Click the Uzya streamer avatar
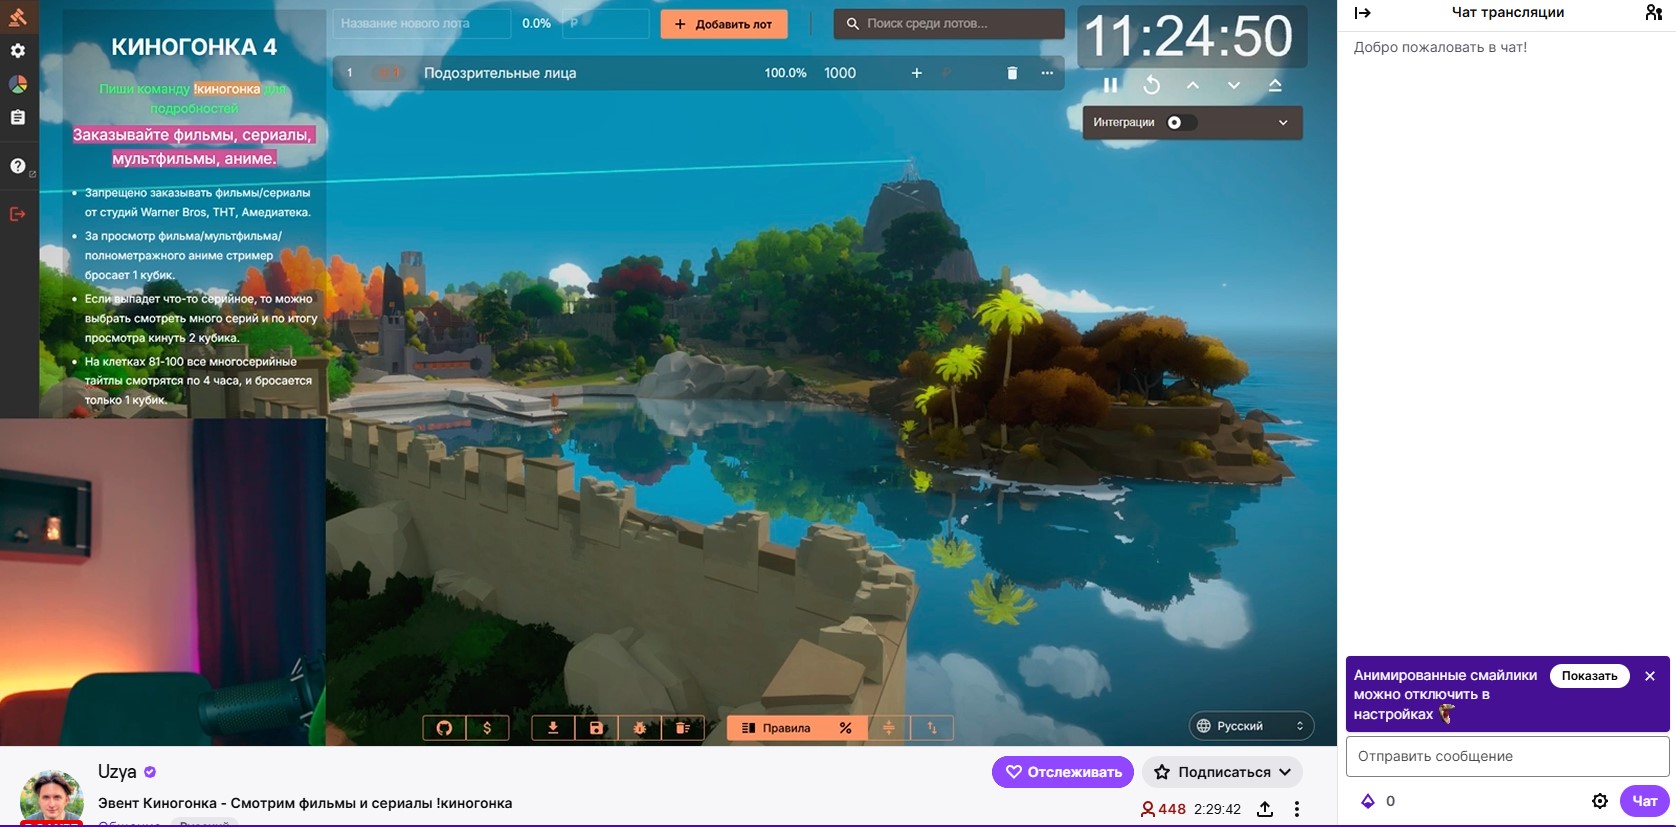 (x=52, y=798)
